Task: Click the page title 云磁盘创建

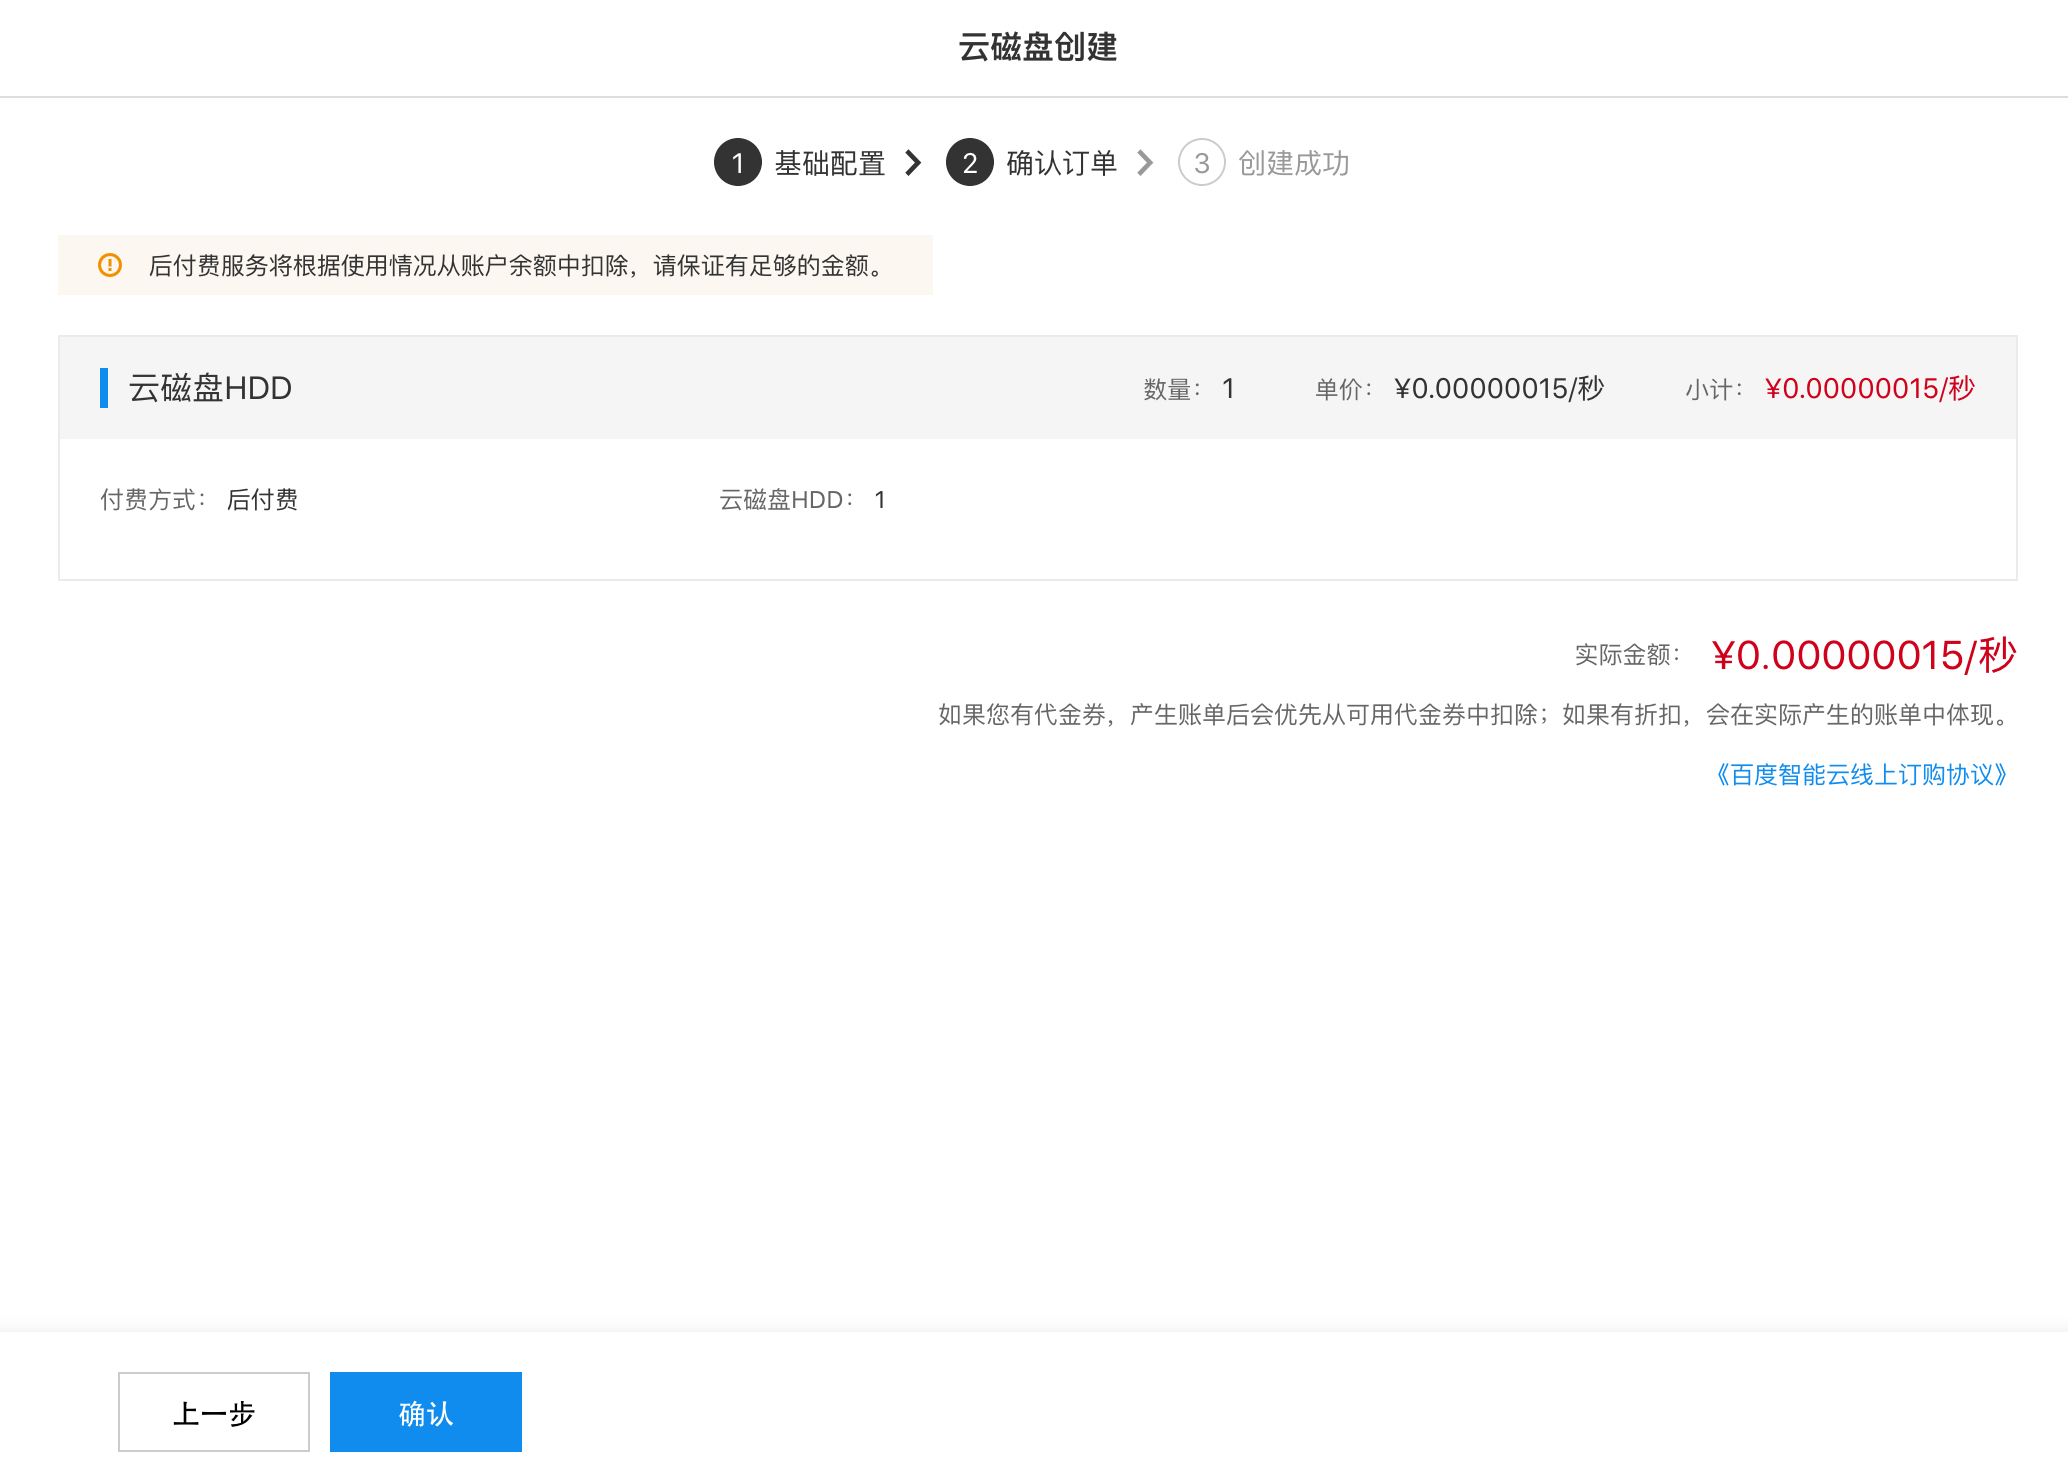Action: tap(1038, 47)
